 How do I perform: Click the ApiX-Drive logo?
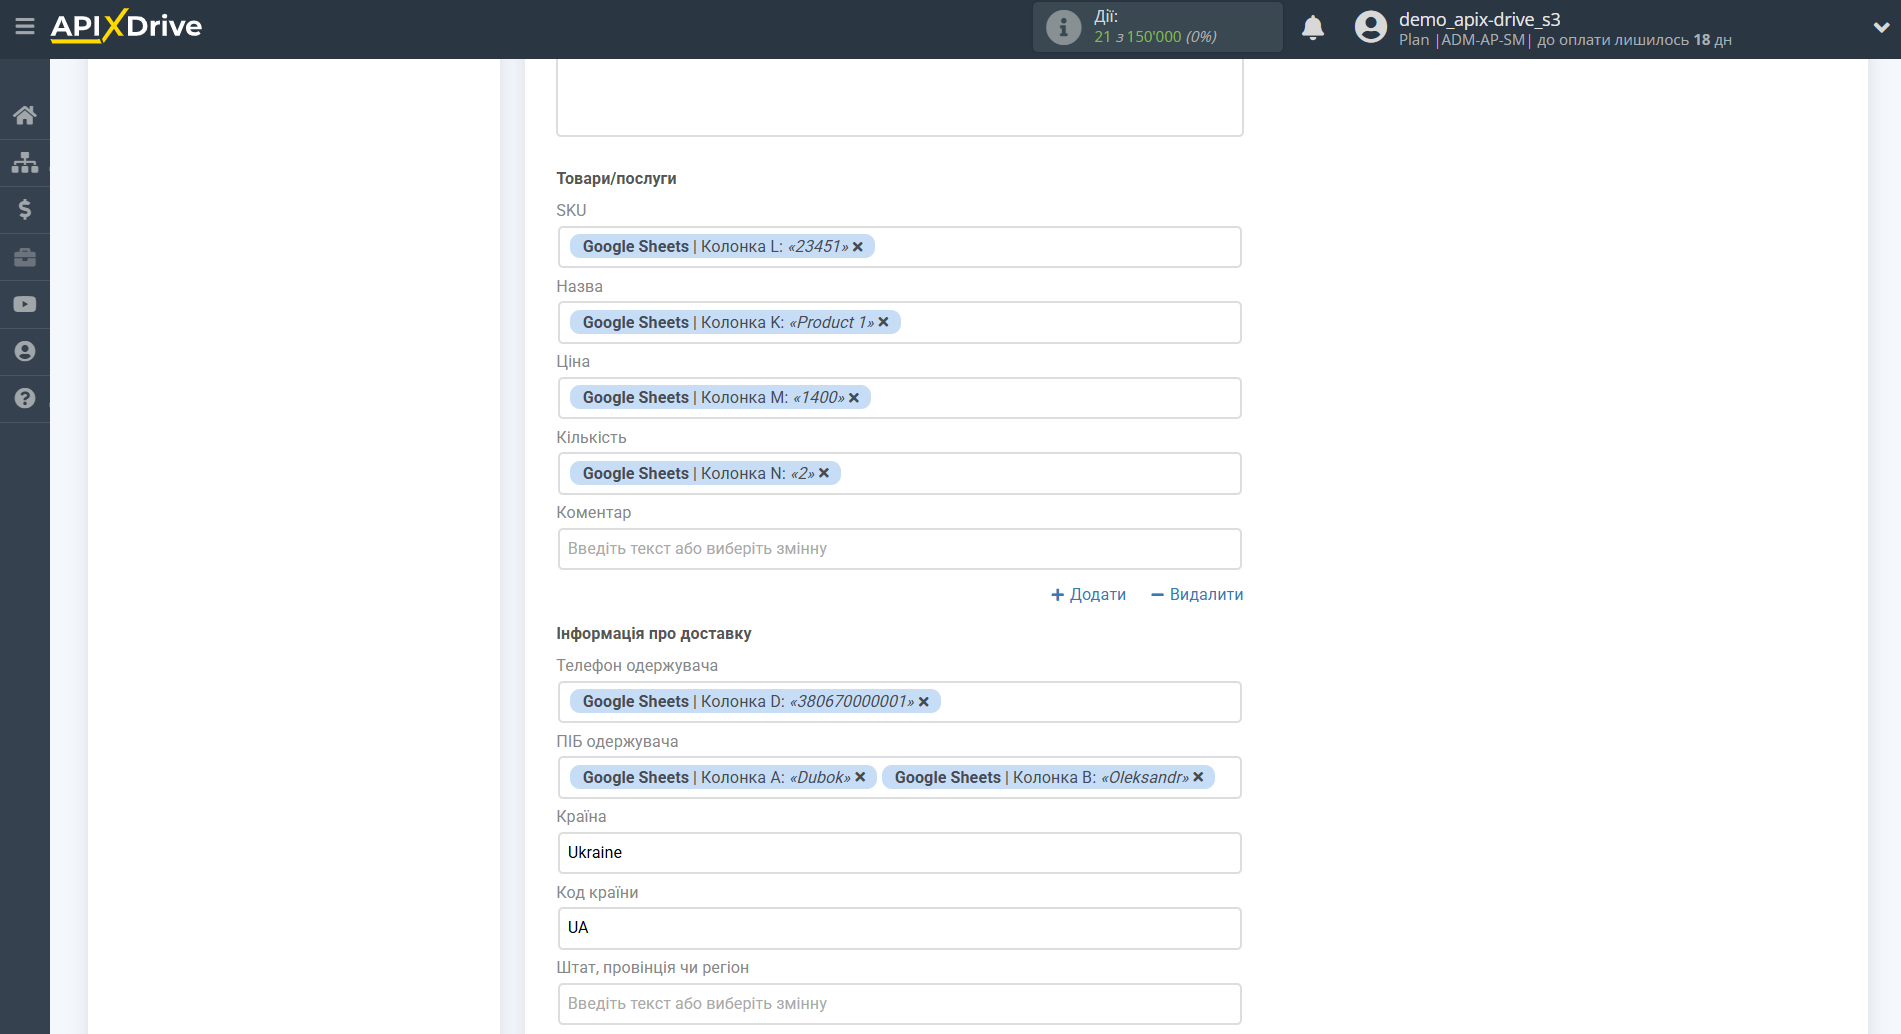(126, 26)
